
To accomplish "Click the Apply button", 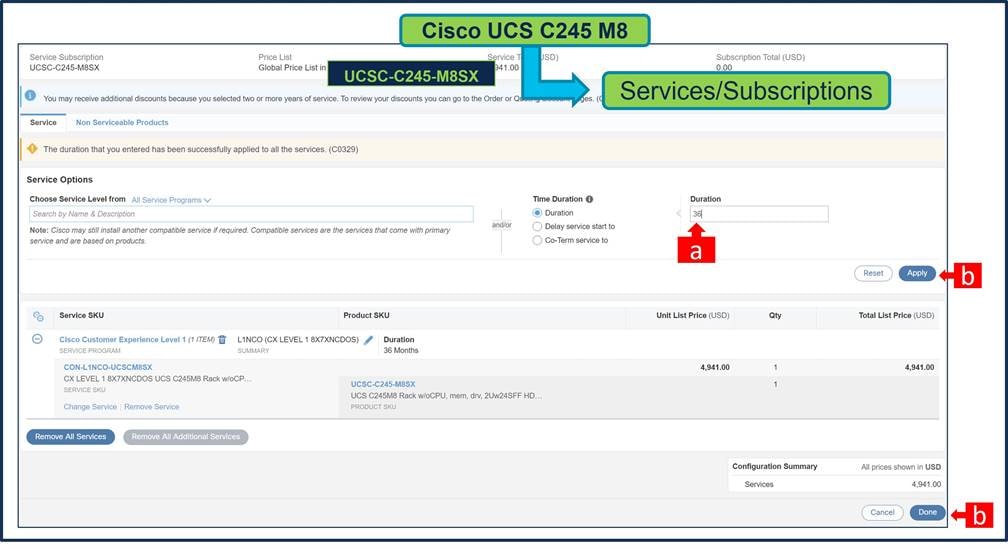I will tap(917, 273).
